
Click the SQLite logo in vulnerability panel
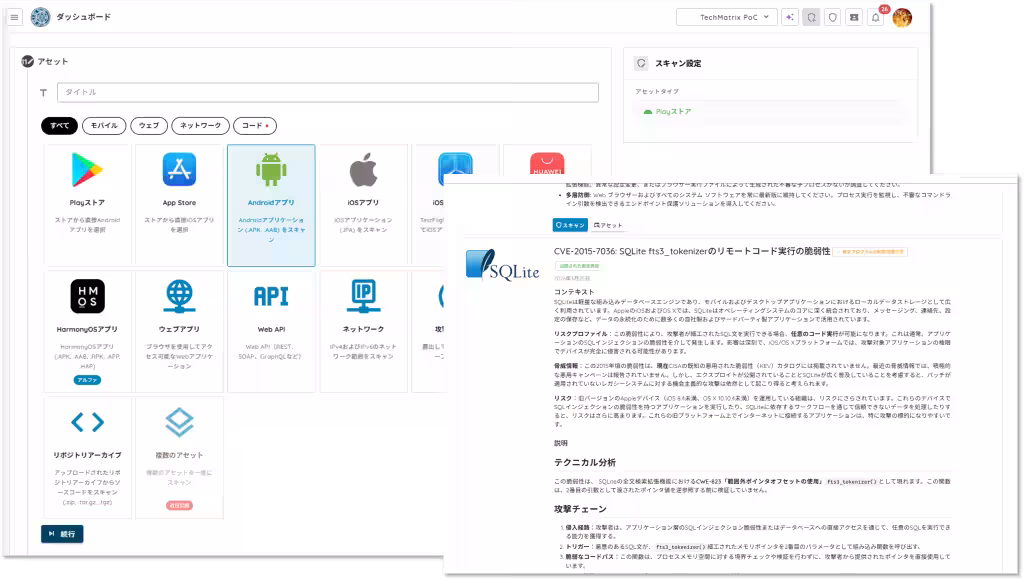503,266
